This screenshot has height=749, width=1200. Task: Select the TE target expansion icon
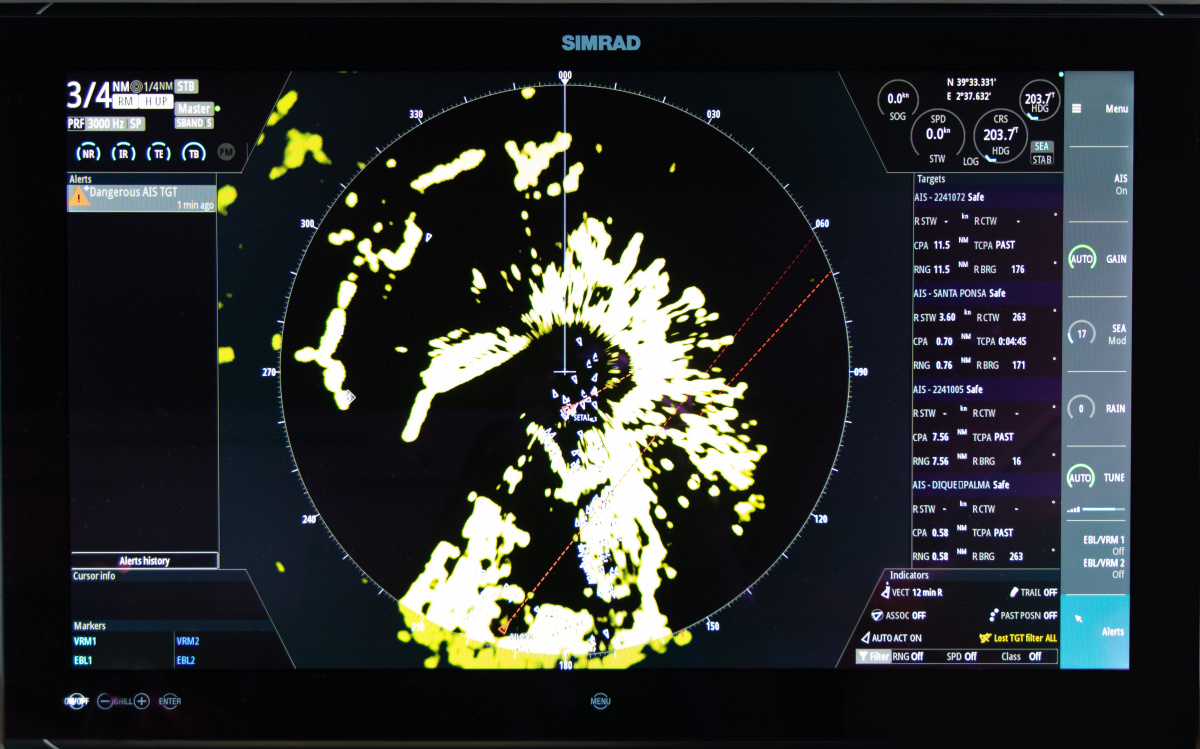pyautogui.click(x=158, y=153)
